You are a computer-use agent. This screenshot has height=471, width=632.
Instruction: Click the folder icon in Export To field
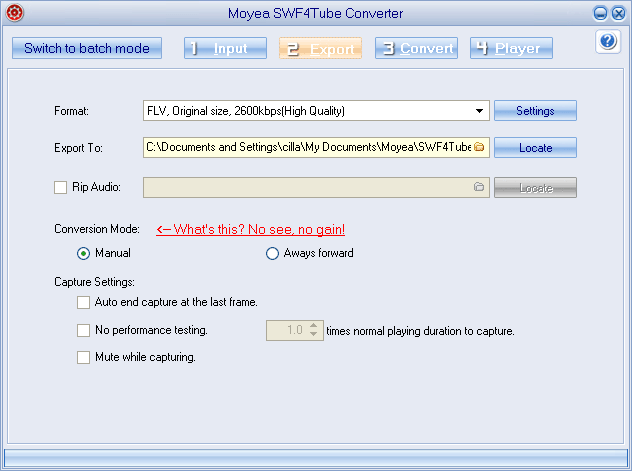coord(479,147)
